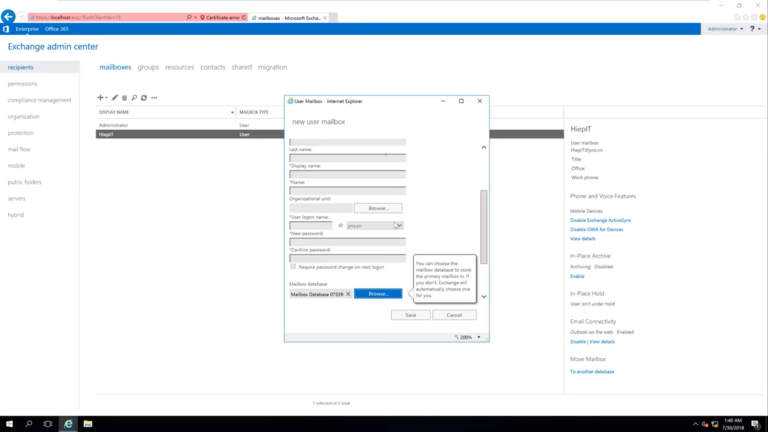Select recipients in left navigation
768x432 pixels.
coord(21,67)
